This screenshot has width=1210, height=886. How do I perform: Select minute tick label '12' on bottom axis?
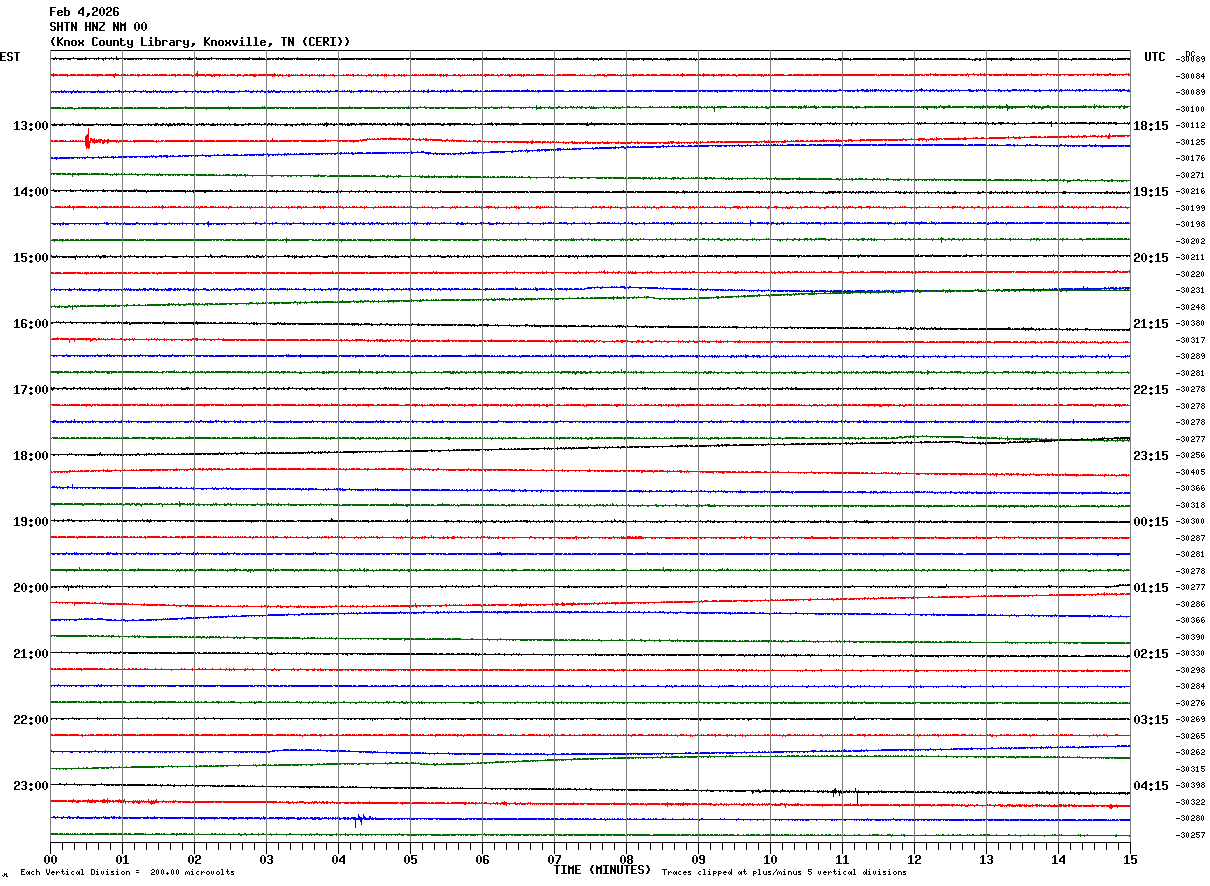click(914, 859)
